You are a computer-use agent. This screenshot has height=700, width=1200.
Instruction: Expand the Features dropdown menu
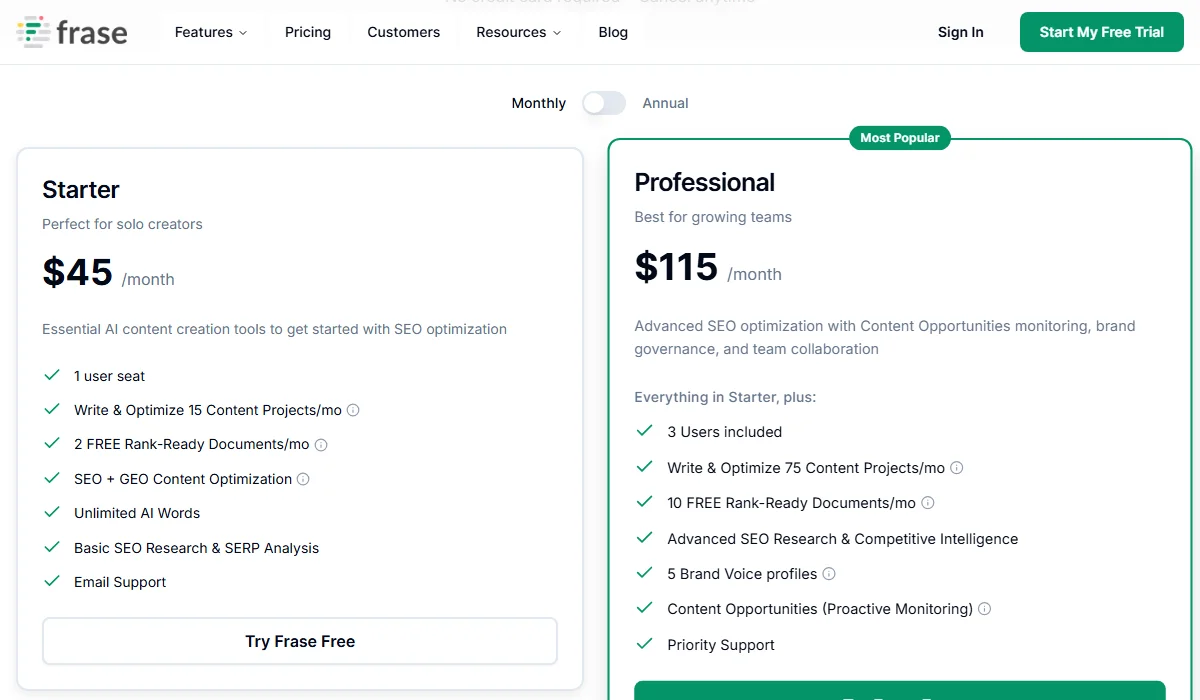pos(210,32)
